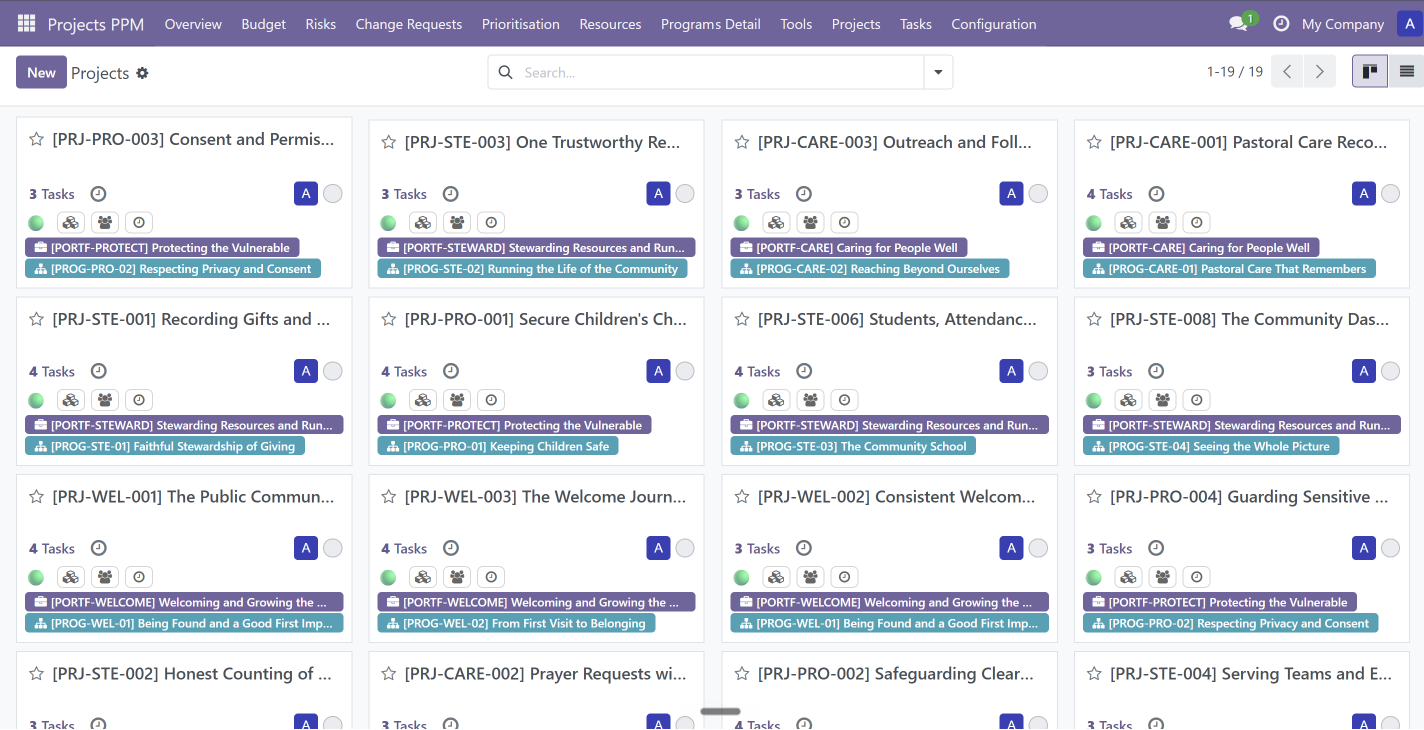Open the Change Requests menu
Image resolution: width=1424 pixels, height=730 pixels.
409,24
